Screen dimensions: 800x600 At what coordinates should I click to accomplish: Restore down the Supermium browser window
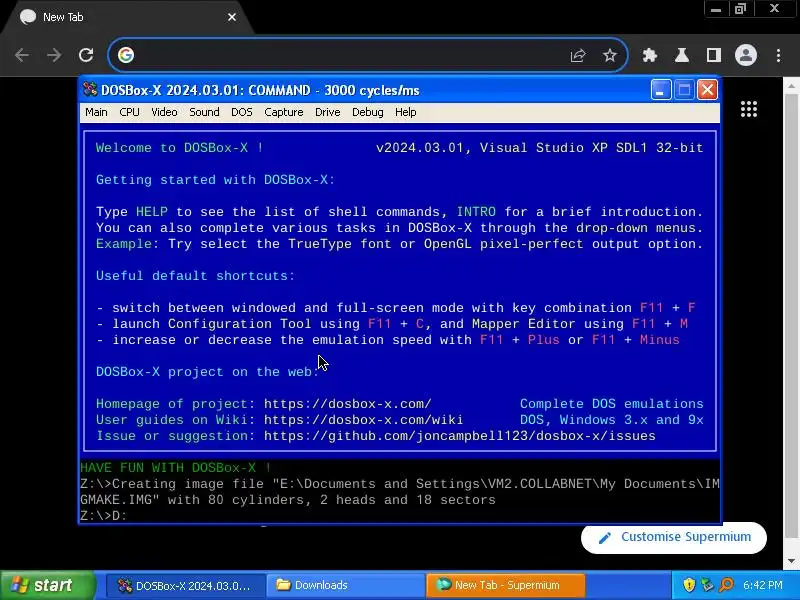tap(740, 9)
